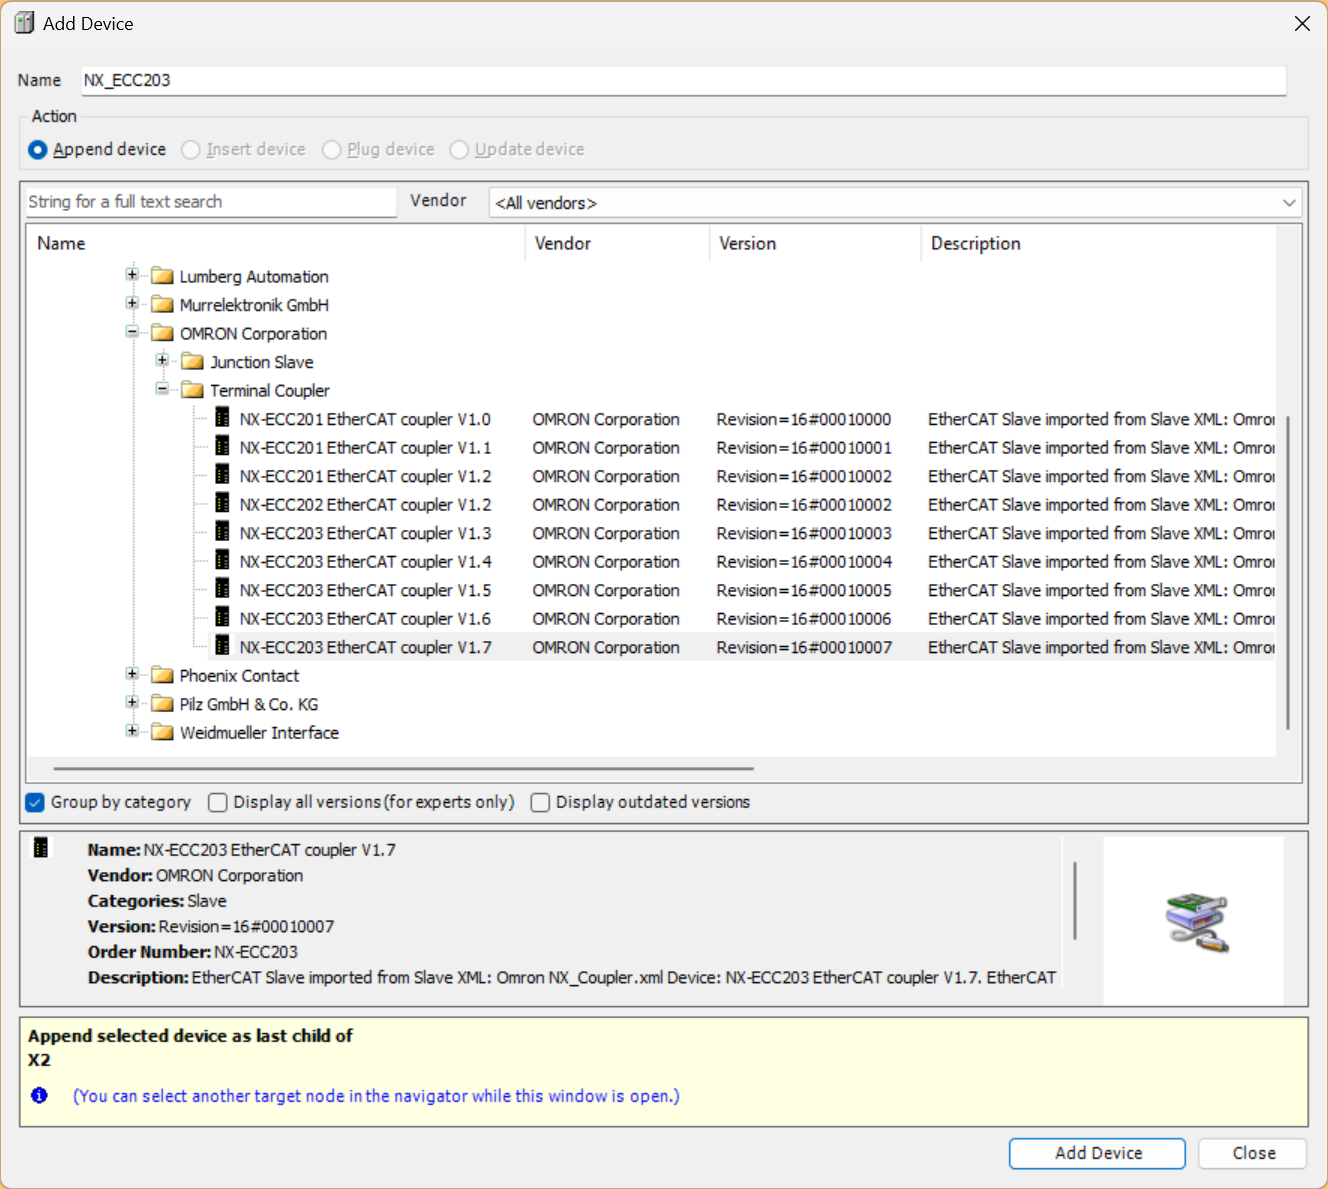Click Revision=16#00010003 version cell

point(804,533)
